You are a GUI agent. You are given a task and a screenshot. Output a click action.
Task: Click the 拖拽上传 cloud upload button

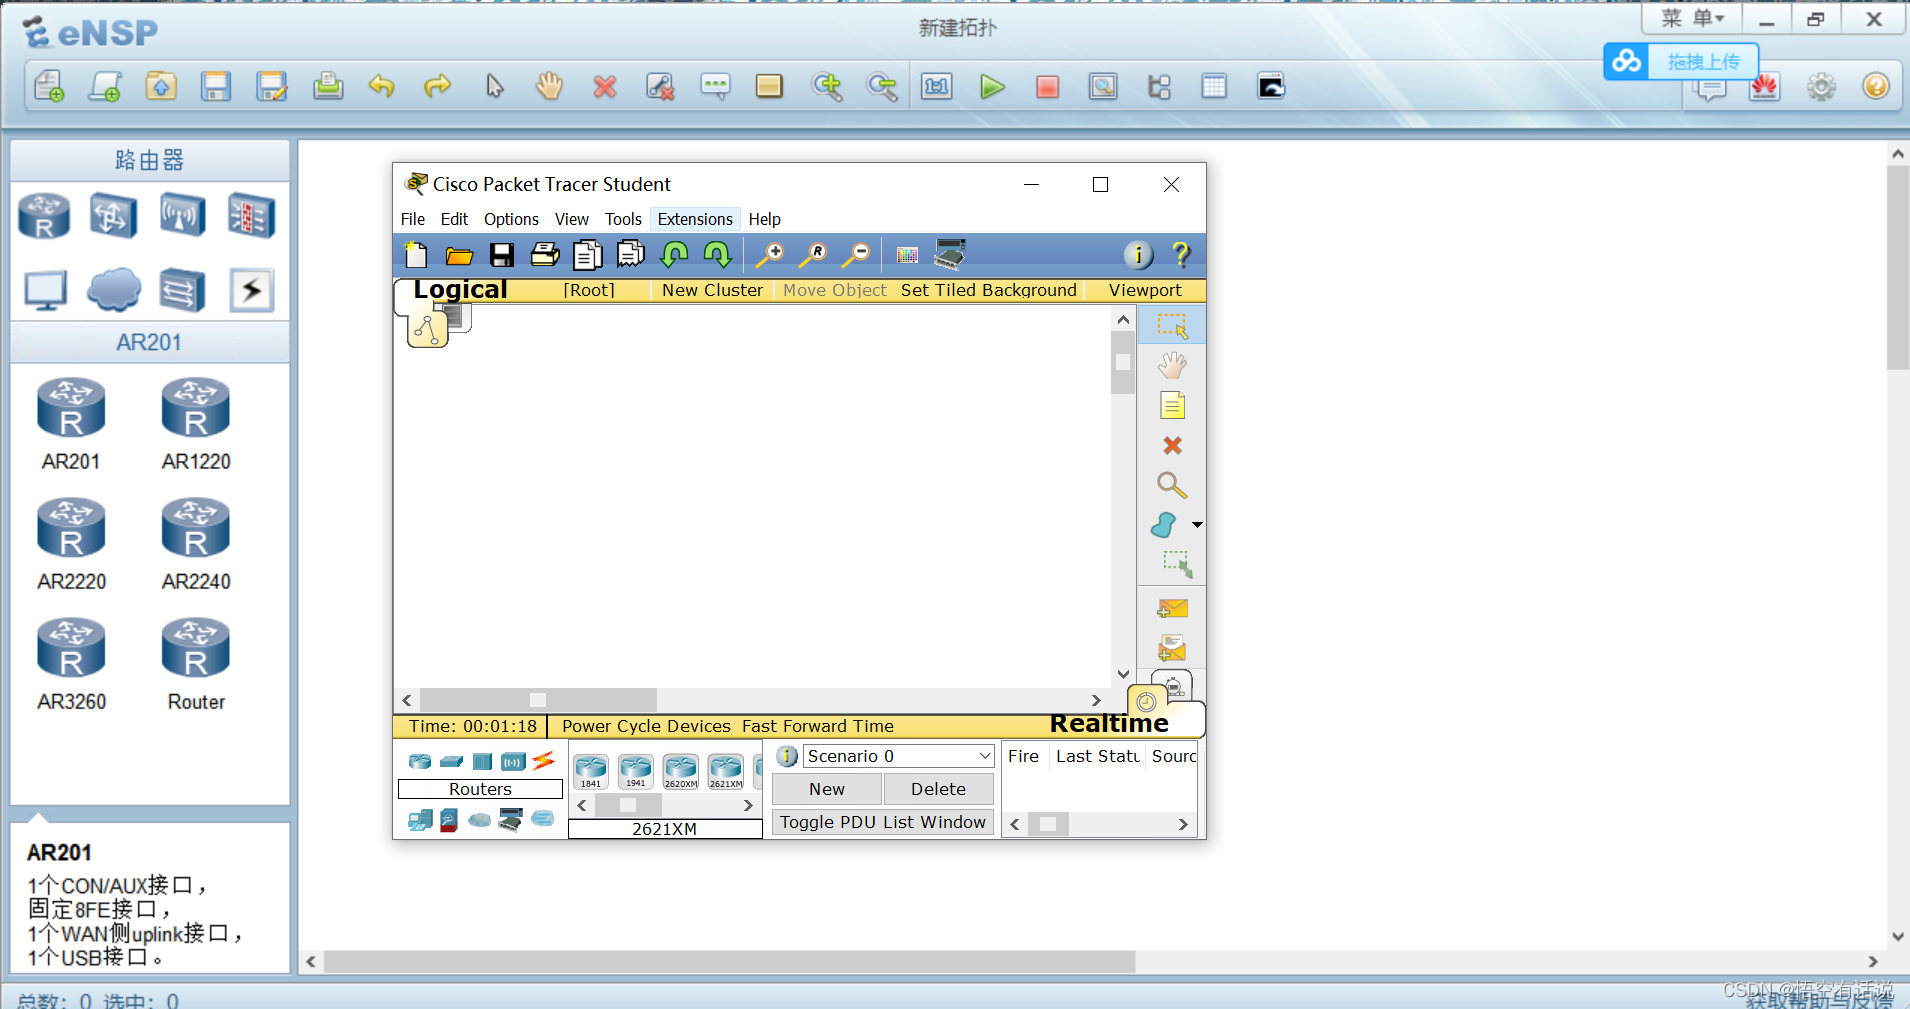pyautogui.click(x=1681, y=61)
